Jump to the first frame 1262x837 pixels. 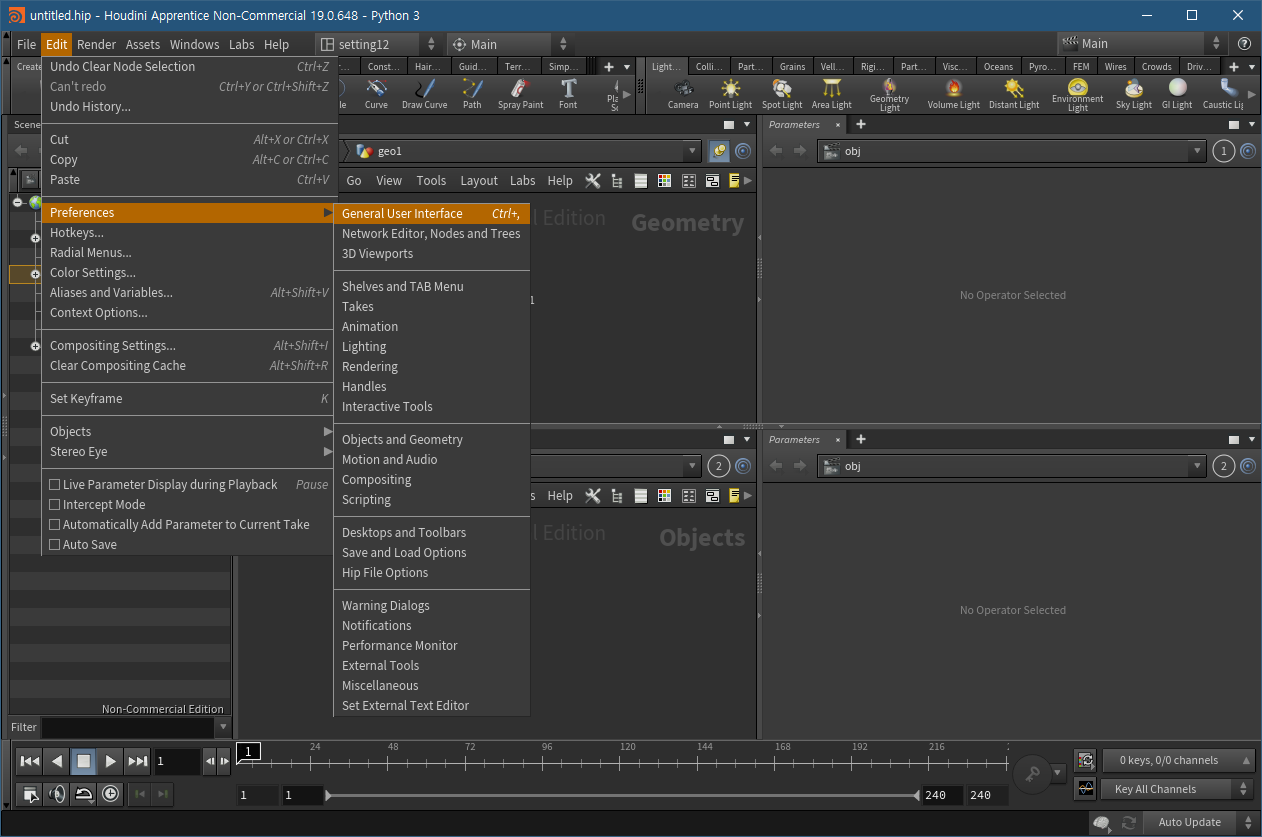coord(30,761)
